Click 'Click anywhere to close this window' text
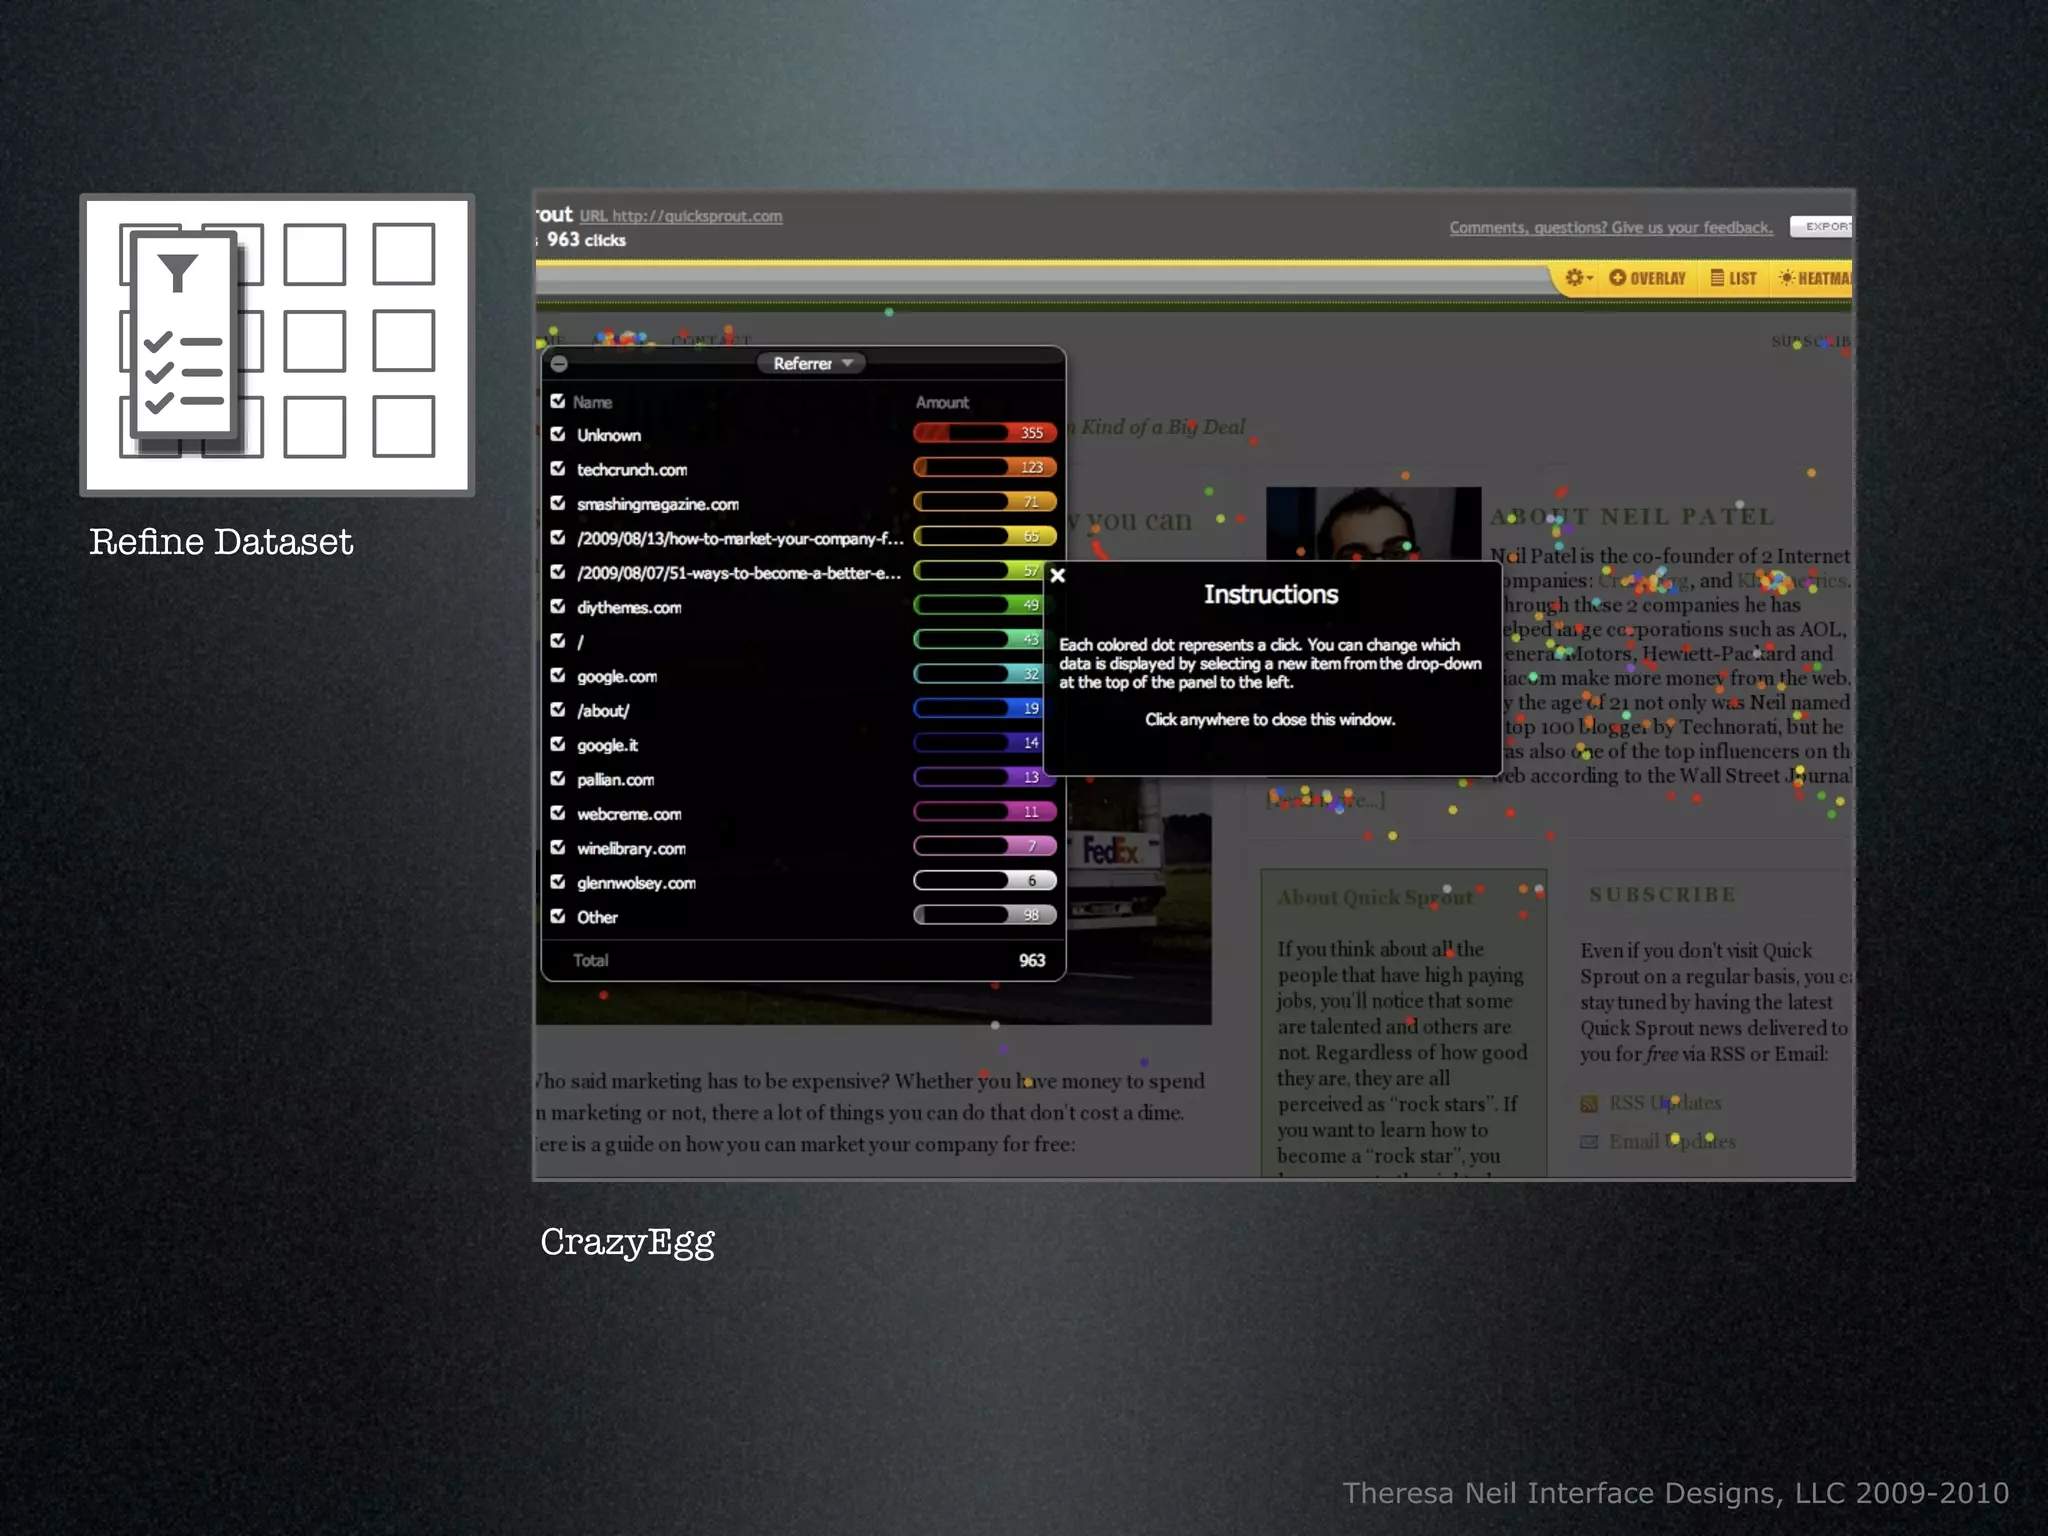The image size is (2048, 1536). [x=1270, y=720]
